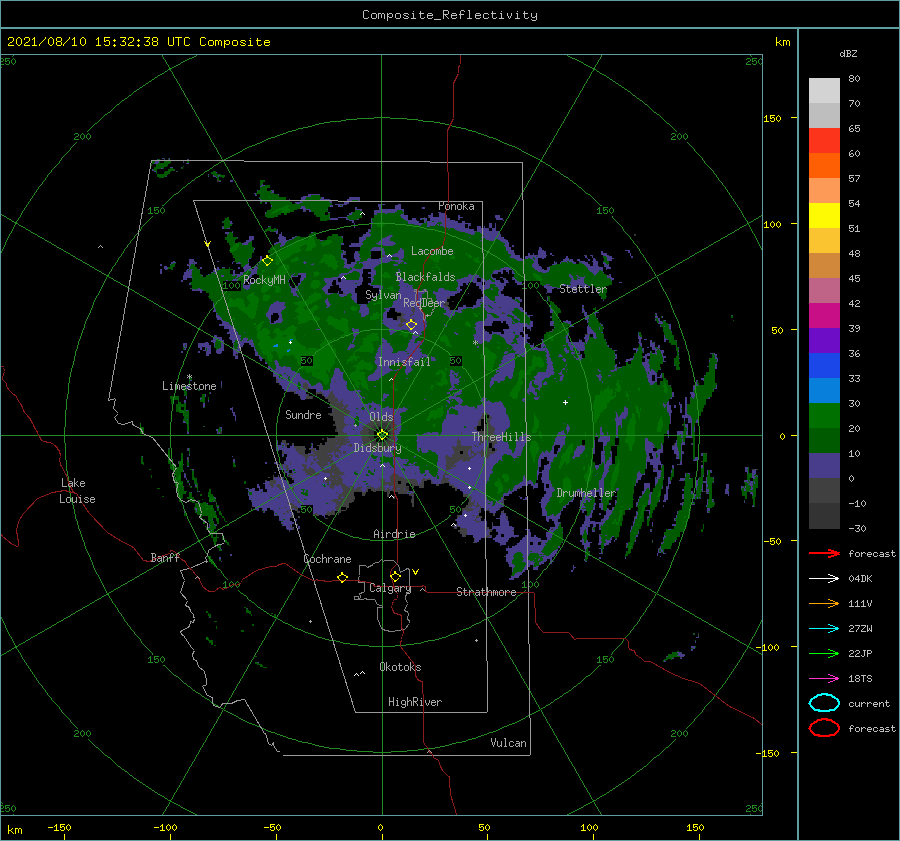
Task: Click the ThreeHills label
Action: (502, 437)
